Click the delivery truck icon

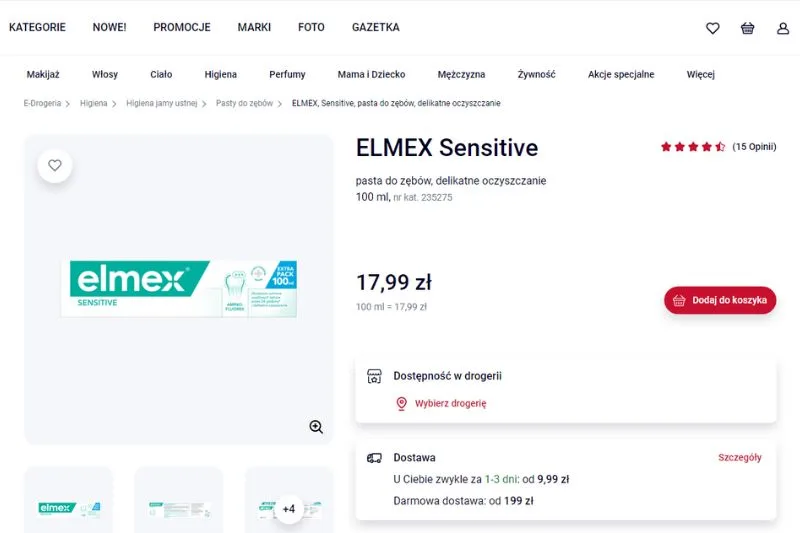coord(374,458)
